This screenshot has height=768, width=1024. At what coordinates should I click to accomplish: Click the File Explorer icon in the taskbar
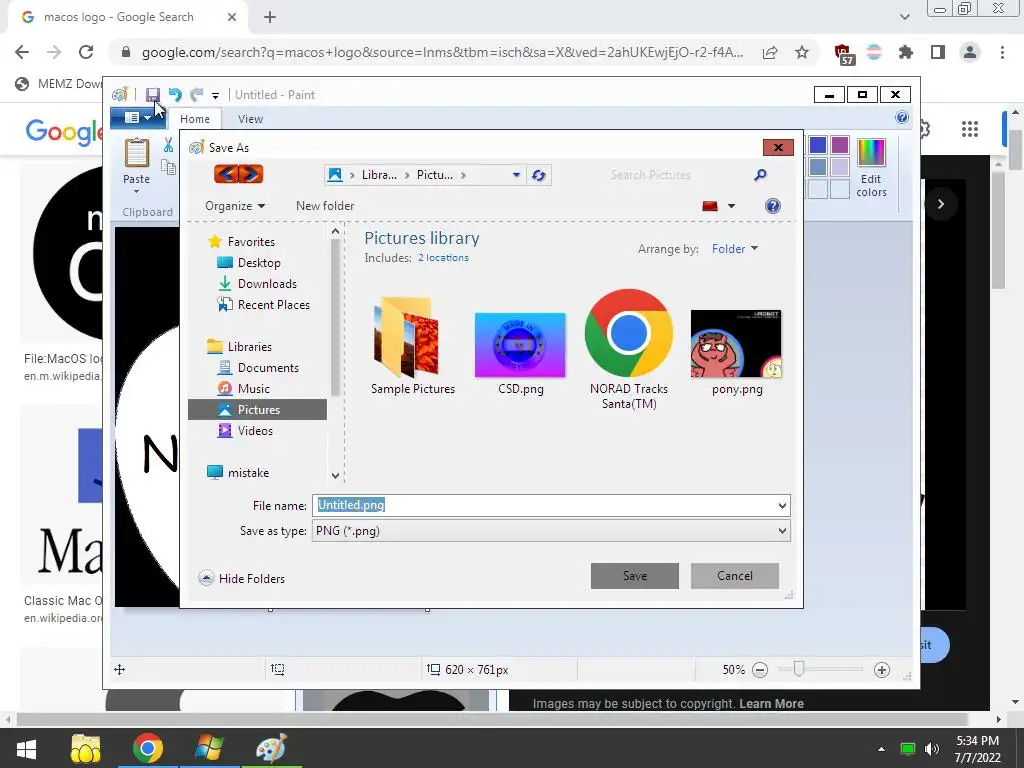pos(86,748)
